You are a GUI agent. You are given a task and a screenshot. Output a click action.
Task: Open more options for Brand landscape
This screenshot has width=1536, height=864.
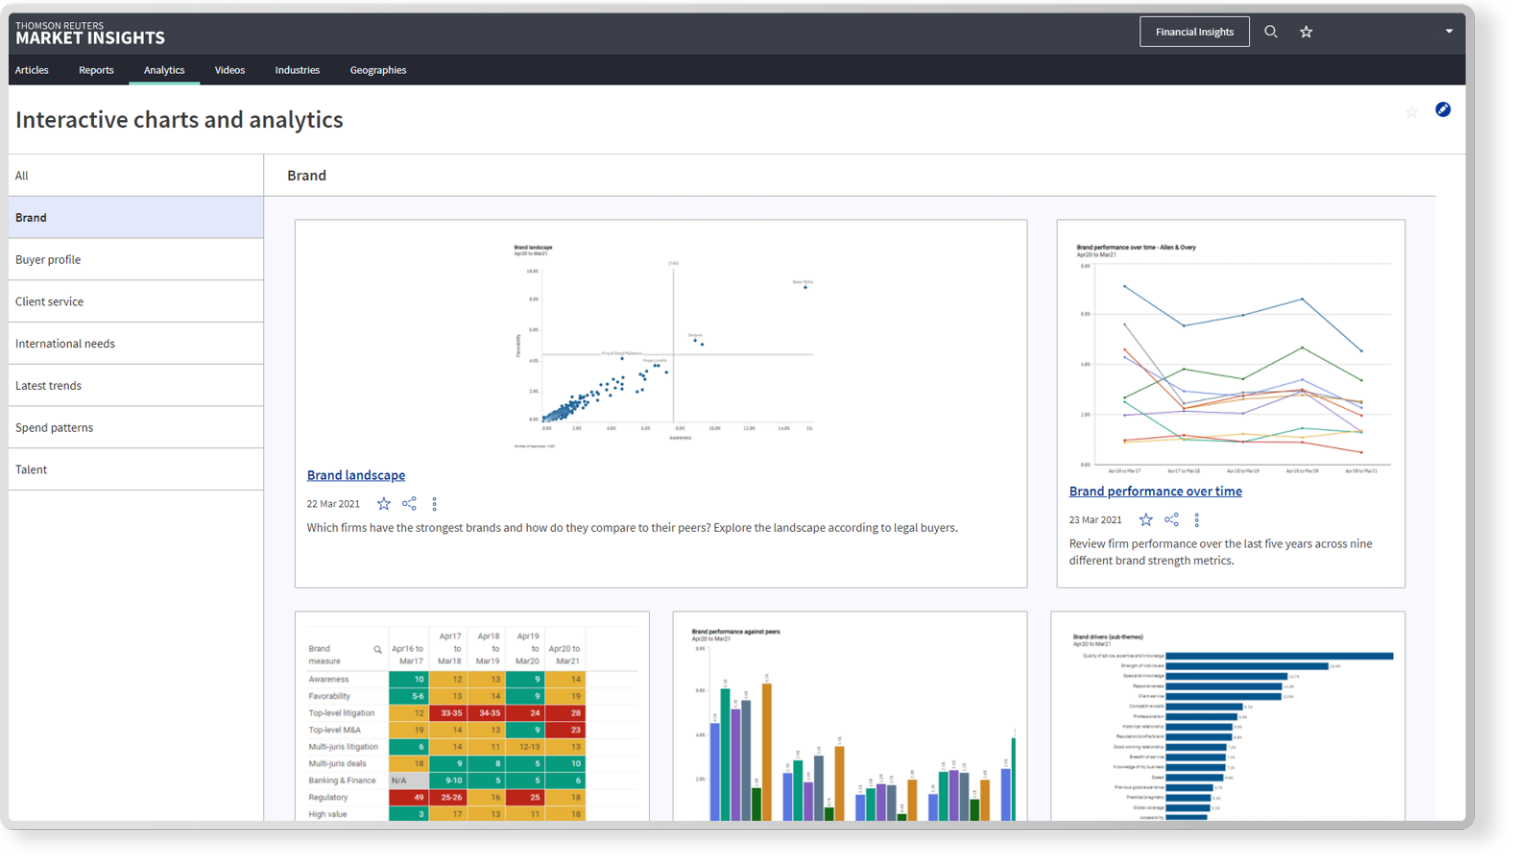[x=434, y=504]
